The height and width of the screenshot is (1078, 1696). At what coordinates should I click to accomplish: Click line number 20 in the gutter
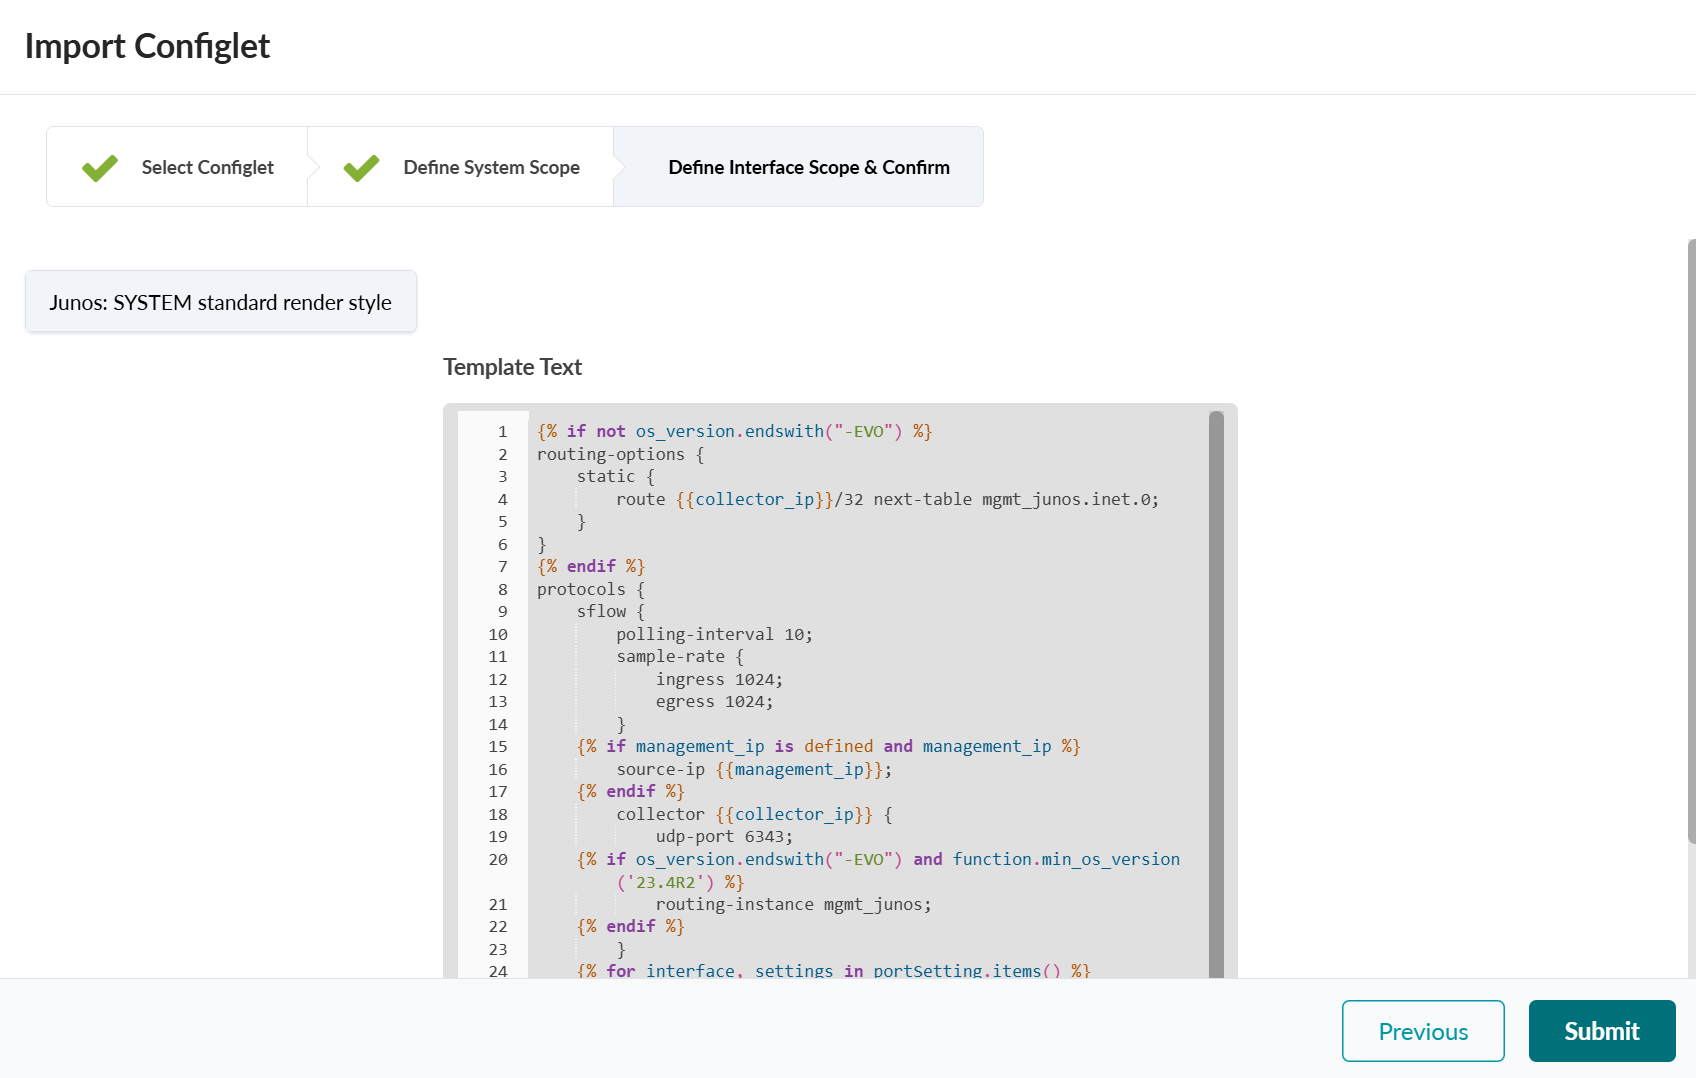[x=498, y=860]
